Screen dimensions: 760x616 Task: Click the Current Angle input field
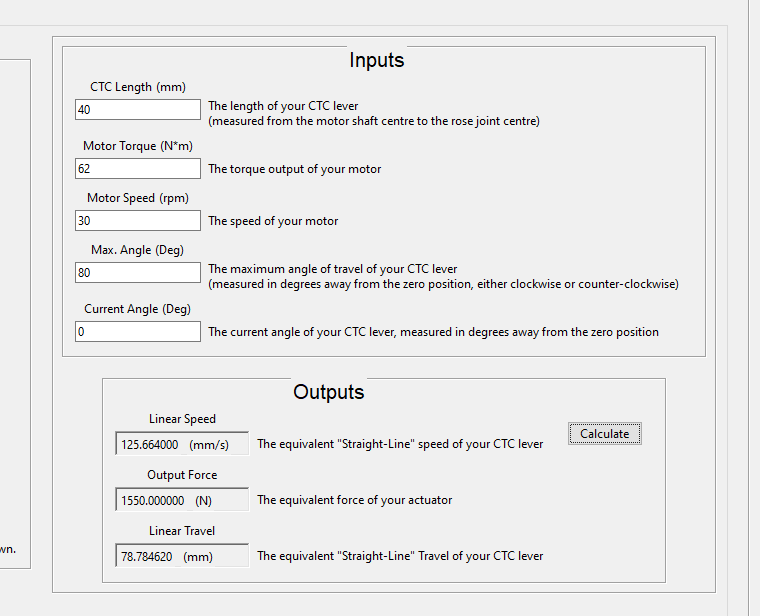(x=138, y=332)
